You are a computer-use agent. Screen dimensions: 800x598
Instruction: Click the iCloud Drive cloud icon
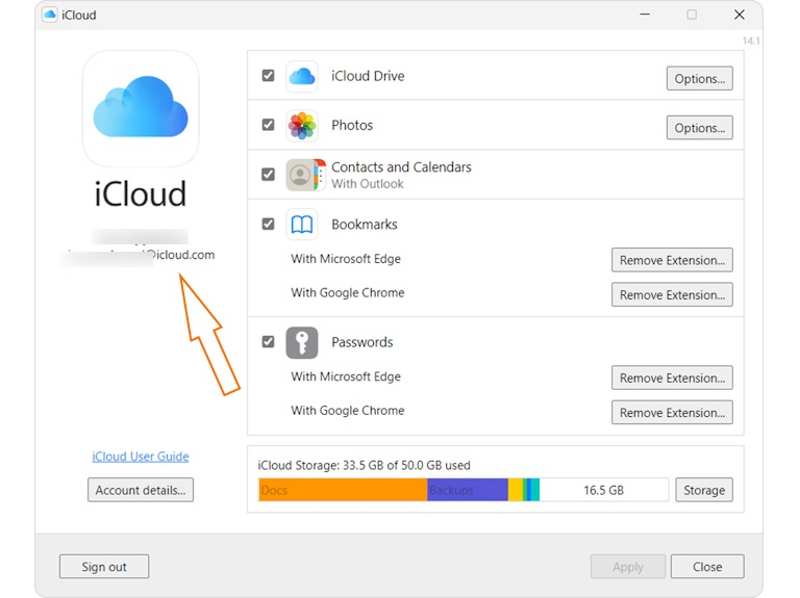(302, 77)
